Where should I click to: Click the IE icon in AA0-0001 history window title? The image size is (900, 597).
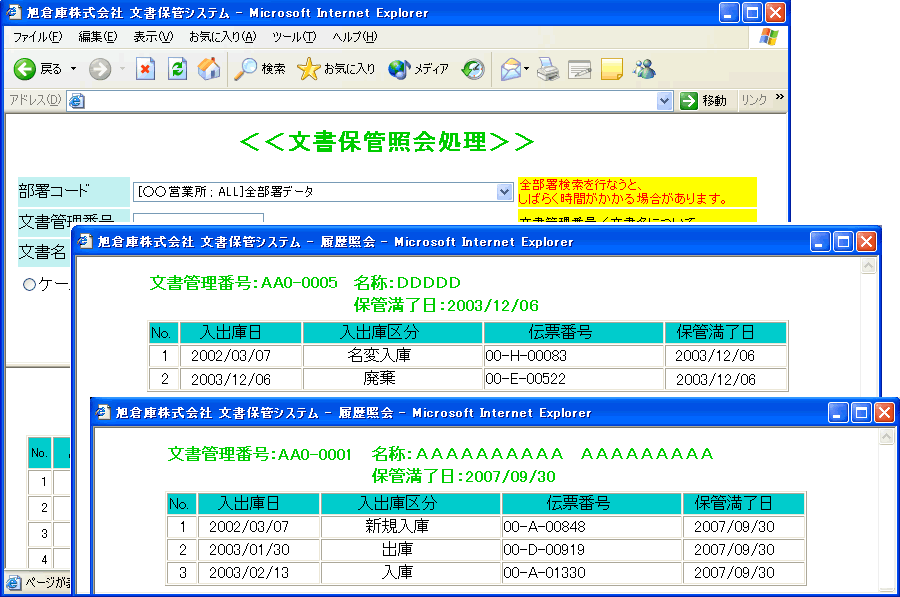point(103,412)
